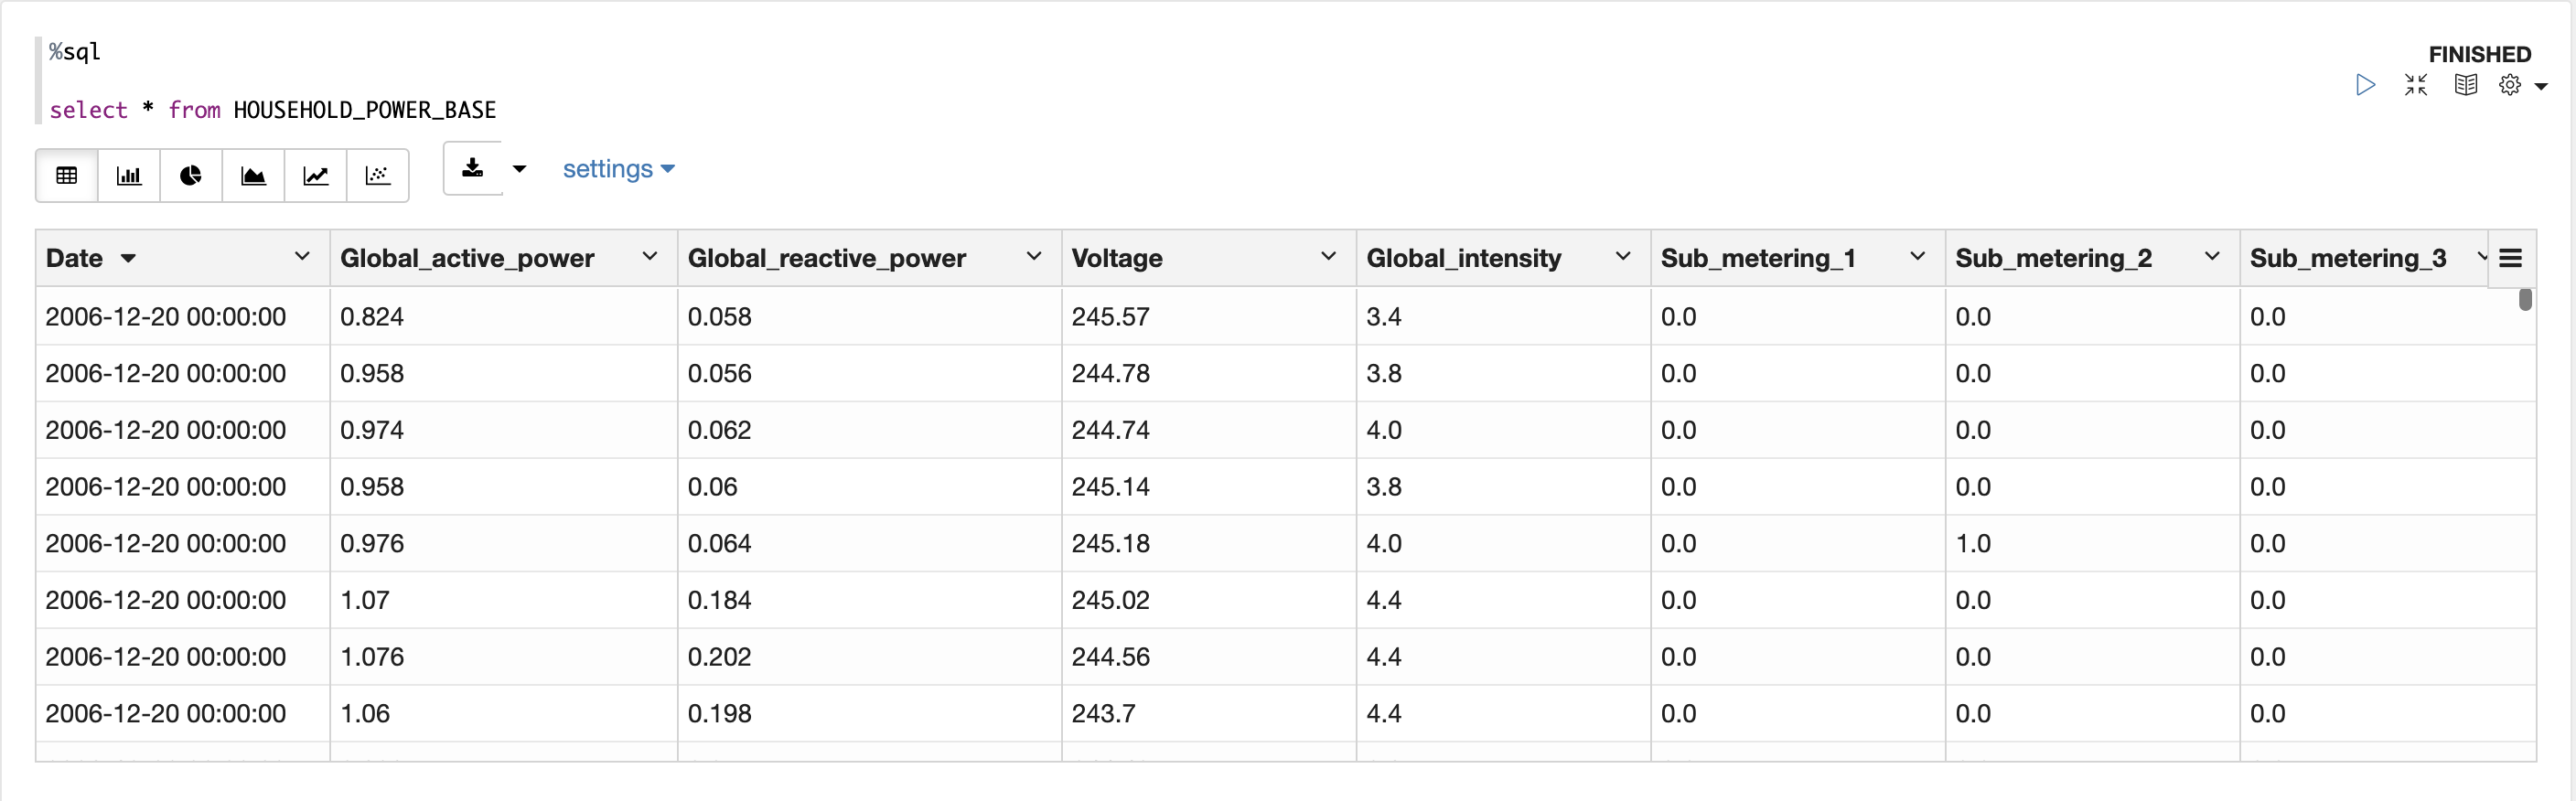Viewport: 2576px width, 801px height.
Task: Switch to bar chart view
Action: [x=129, y=176]
